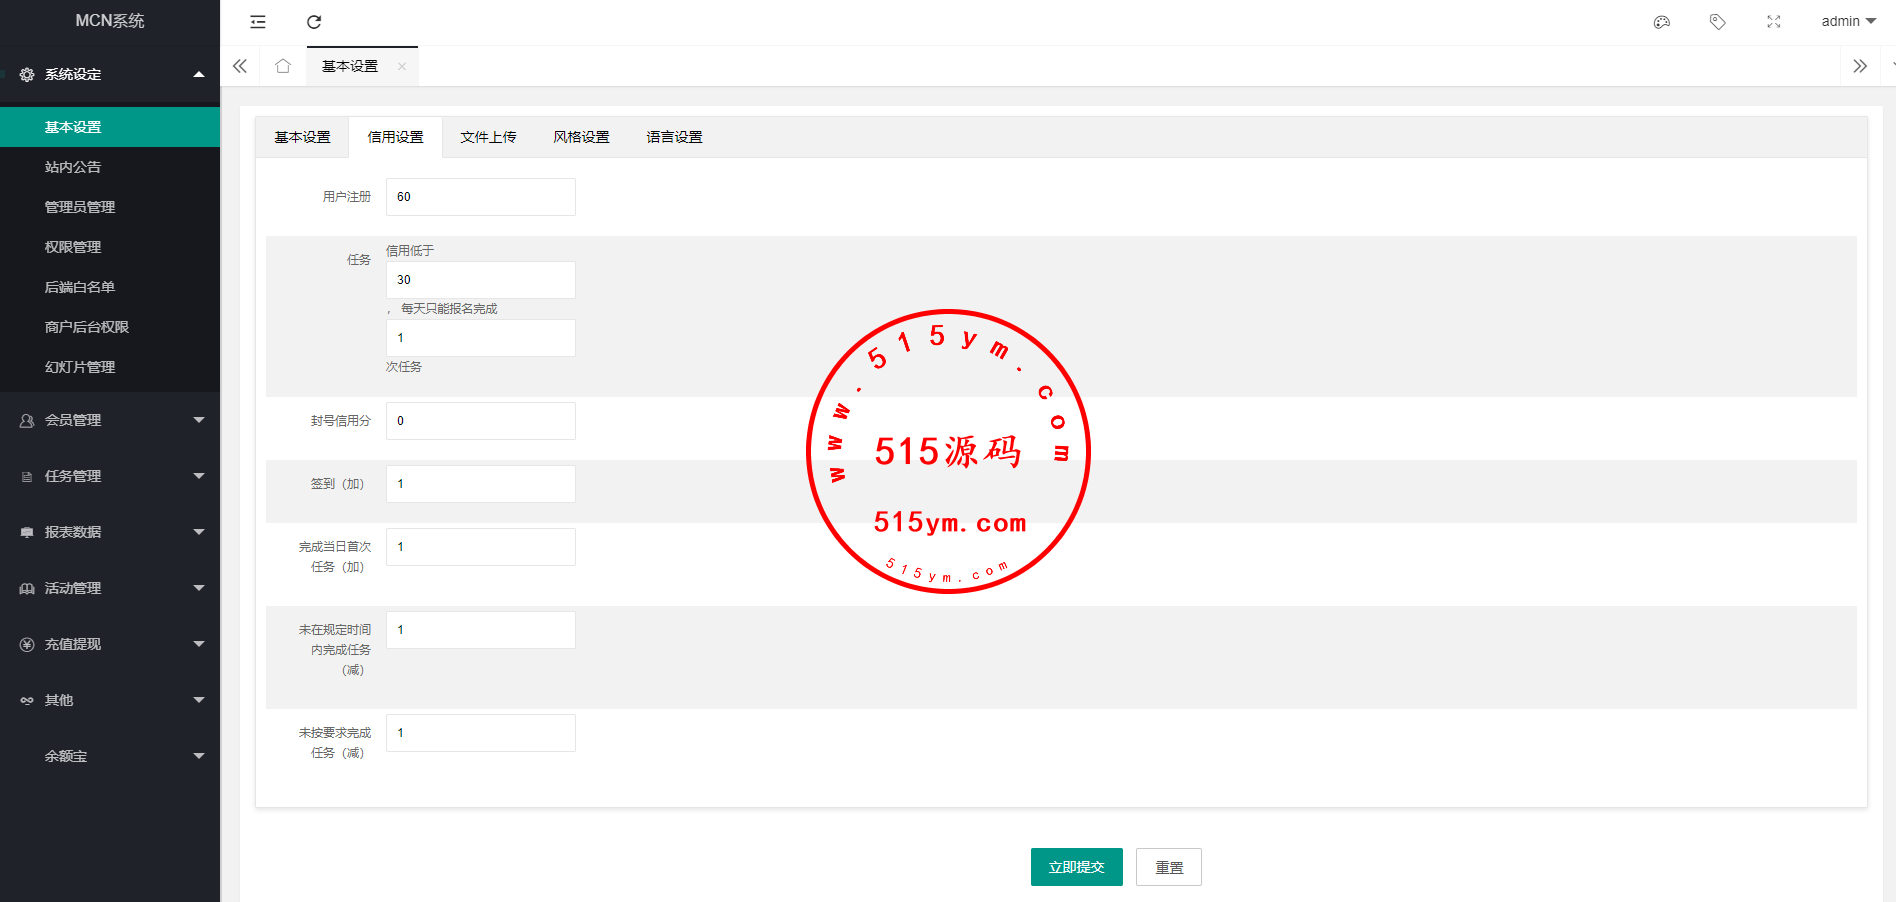Viewport: 1896px width, 902px height.
Task: Click the sidebar collapse menu icon
Action: point(258,22)
